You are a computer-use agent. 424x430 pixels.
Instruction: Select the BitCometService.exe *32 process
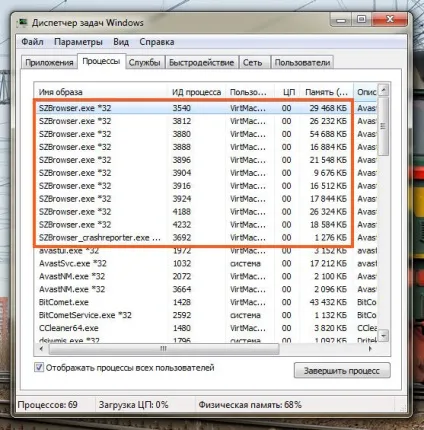(x=206, y=315)
